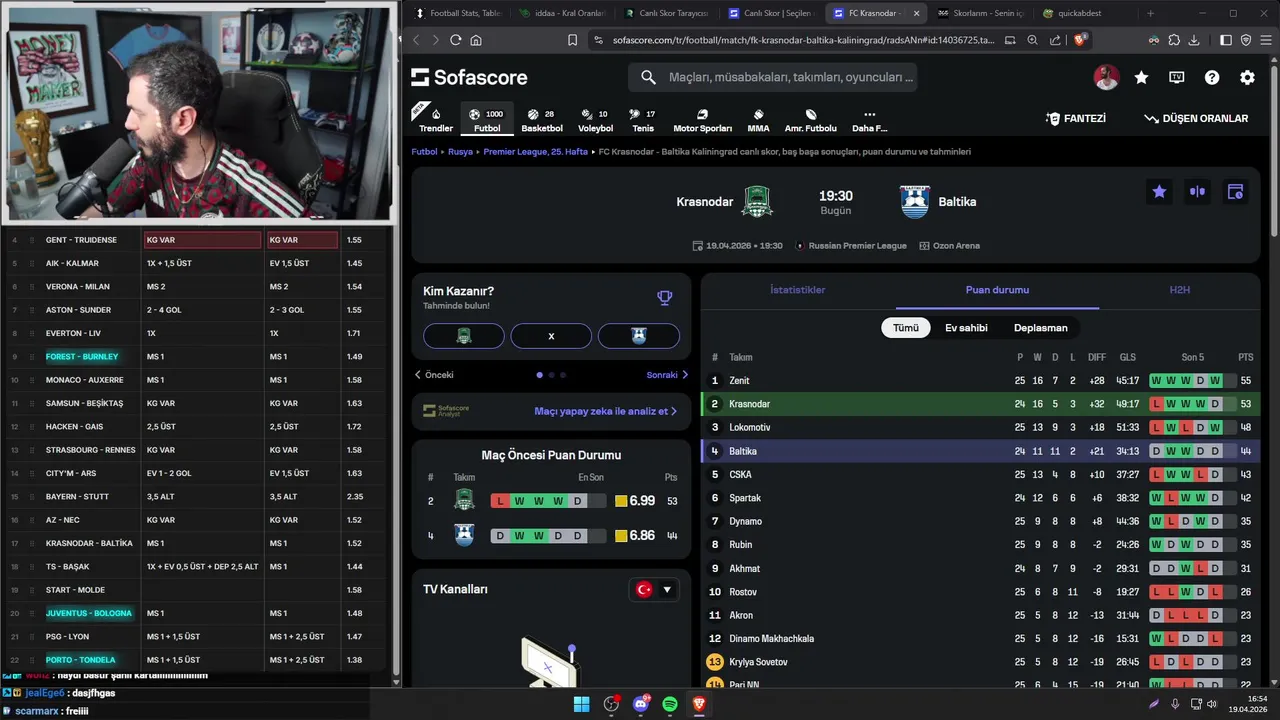The width and height of the screenshot is (1280, 720).
Task: Bookmark this page in the browser
Action: coord(572,40)
